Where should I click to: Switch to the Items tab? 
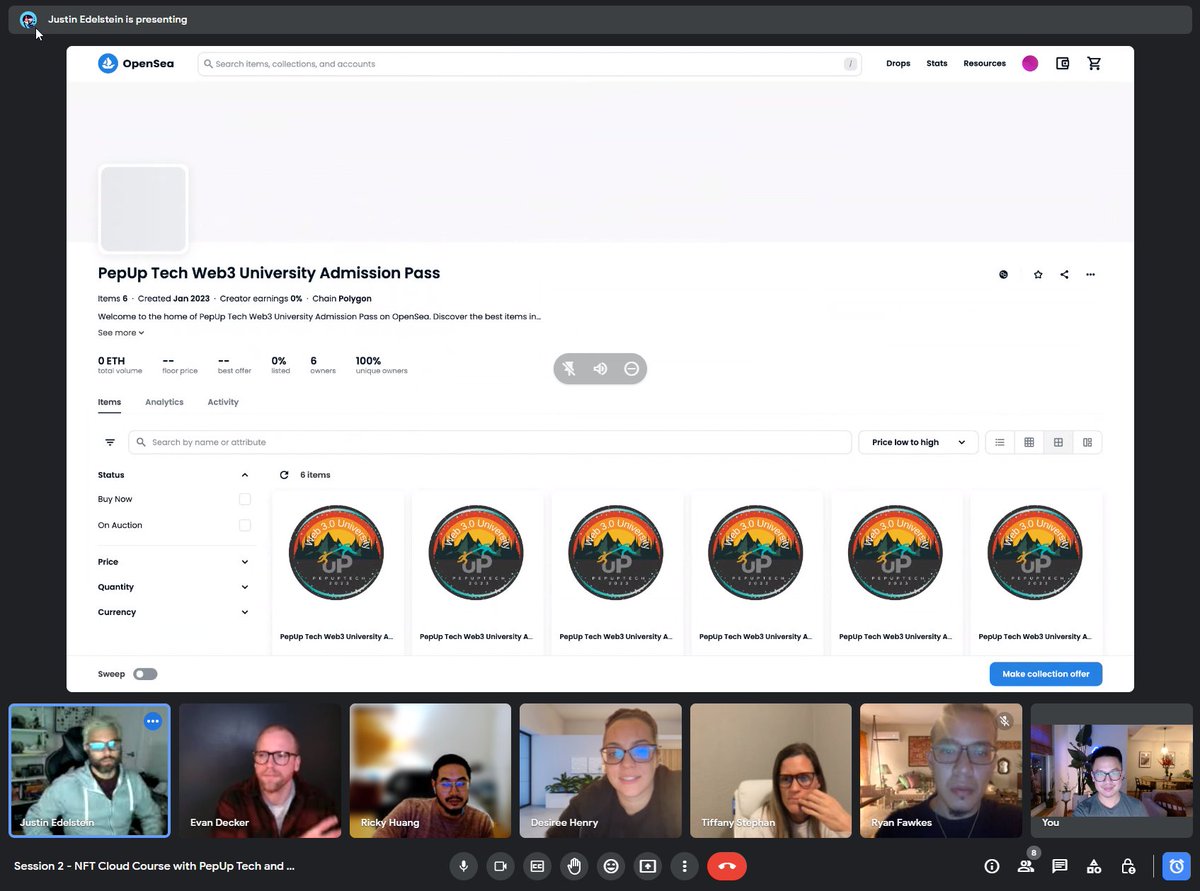tap(109, 402)
